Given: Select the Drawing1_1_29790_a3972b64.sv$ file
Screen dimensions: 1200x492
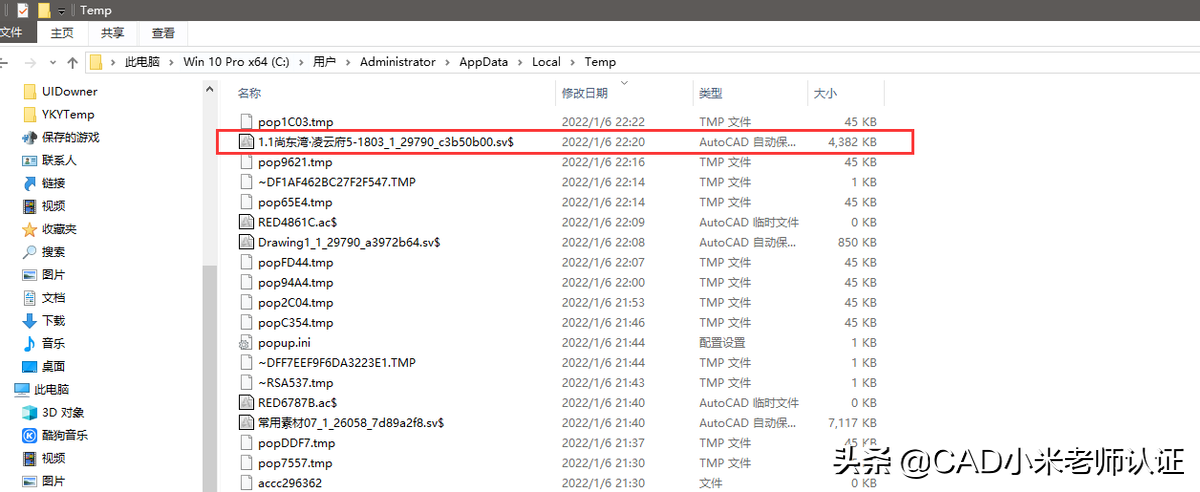Looking at the screenshot, I should point(348,242).
